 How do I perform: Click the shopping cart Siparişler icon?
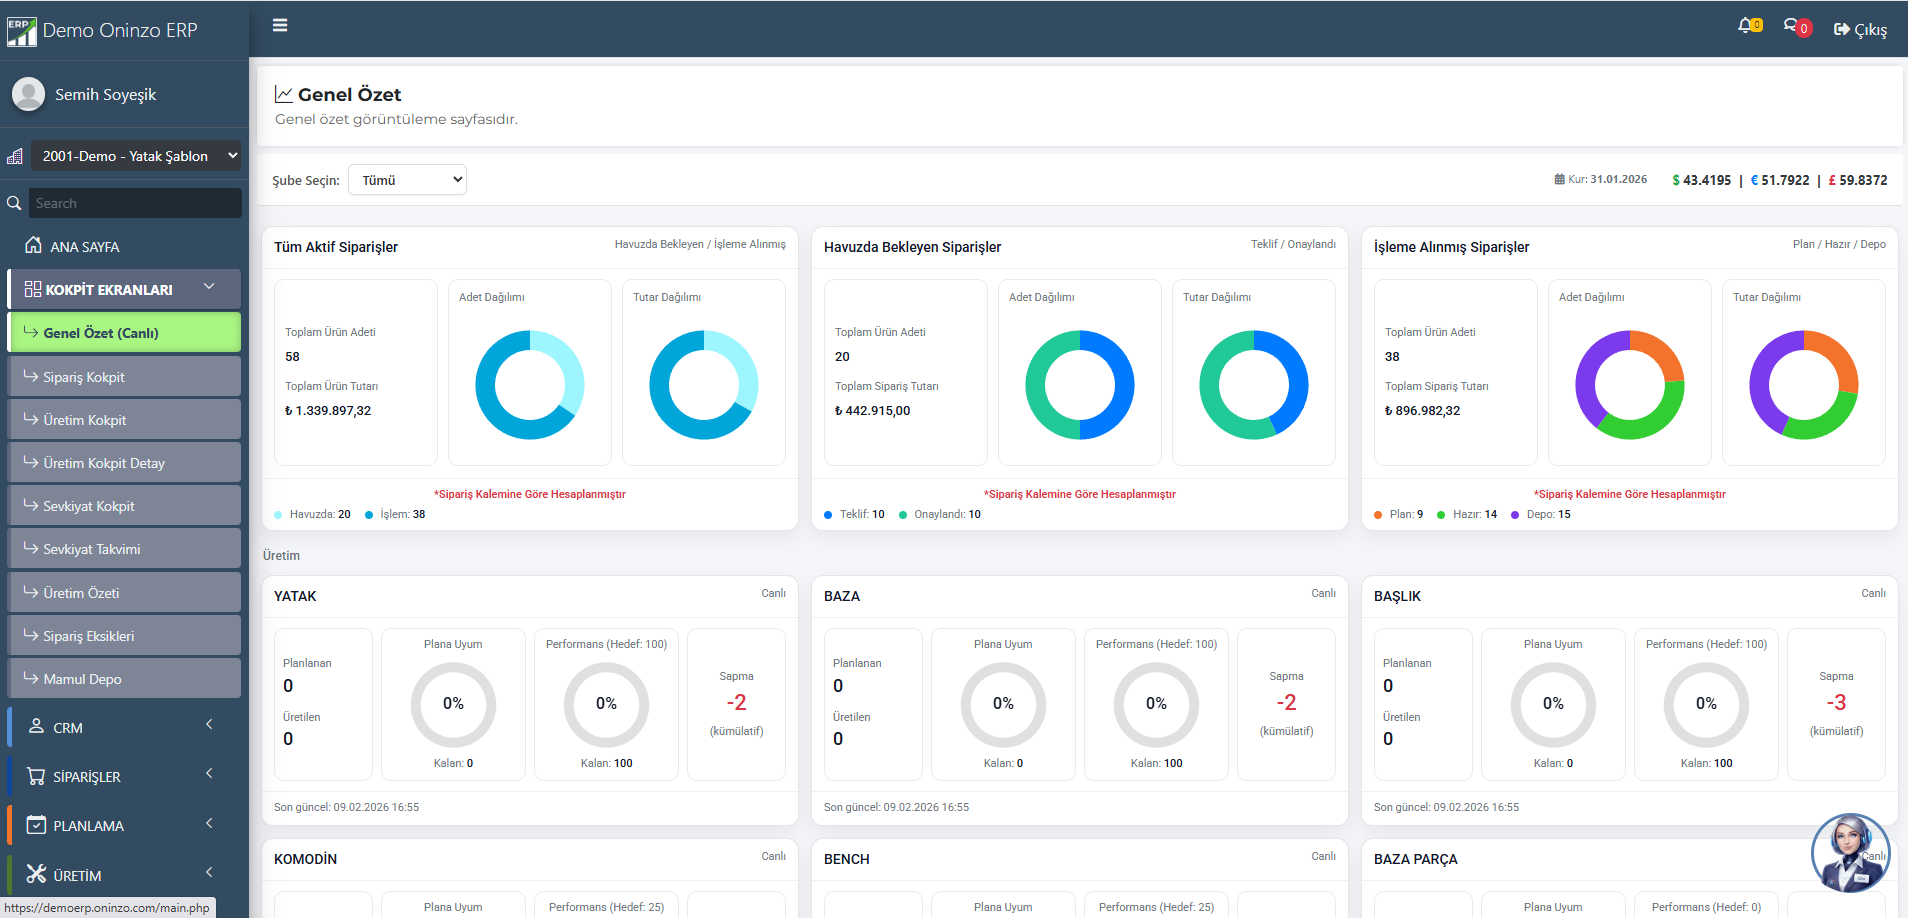(x=36, y=776)
